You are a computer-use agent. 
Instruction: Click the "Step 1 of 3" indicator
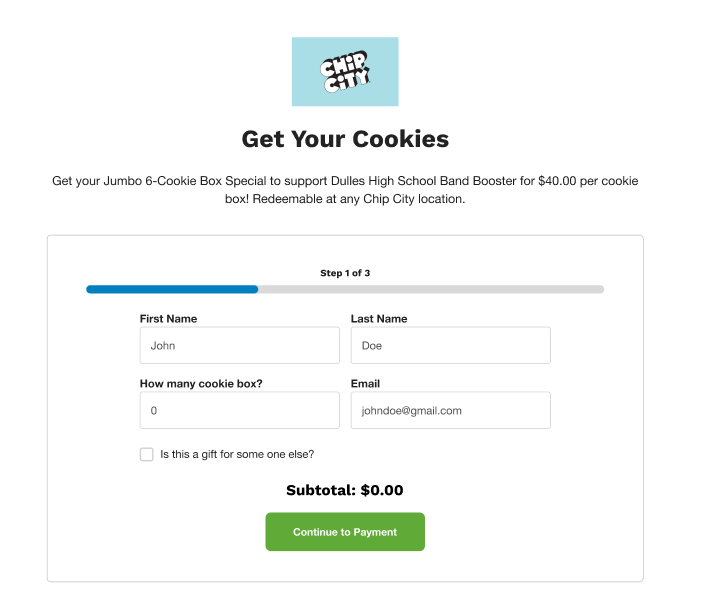pos(345,273)
